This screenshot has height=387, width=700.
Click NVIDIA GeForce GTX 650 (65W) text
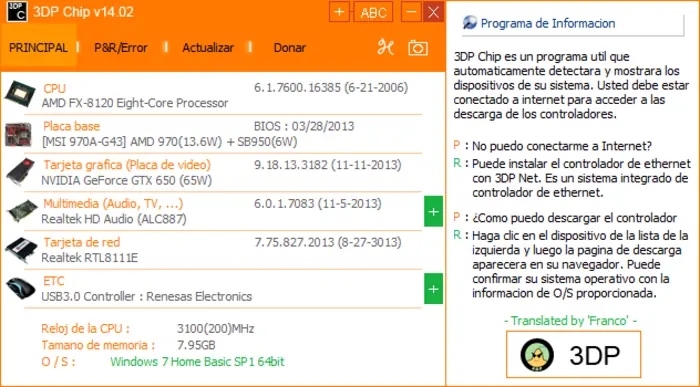click(126, 181)
